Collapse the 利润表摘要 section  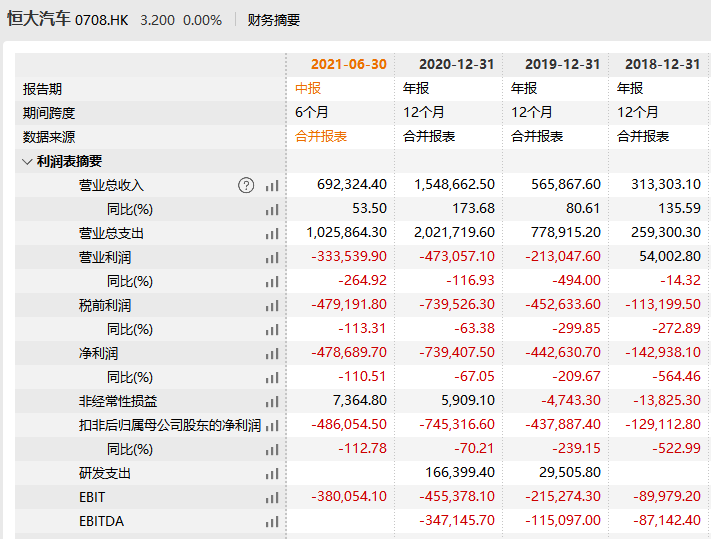click(27, 161)
